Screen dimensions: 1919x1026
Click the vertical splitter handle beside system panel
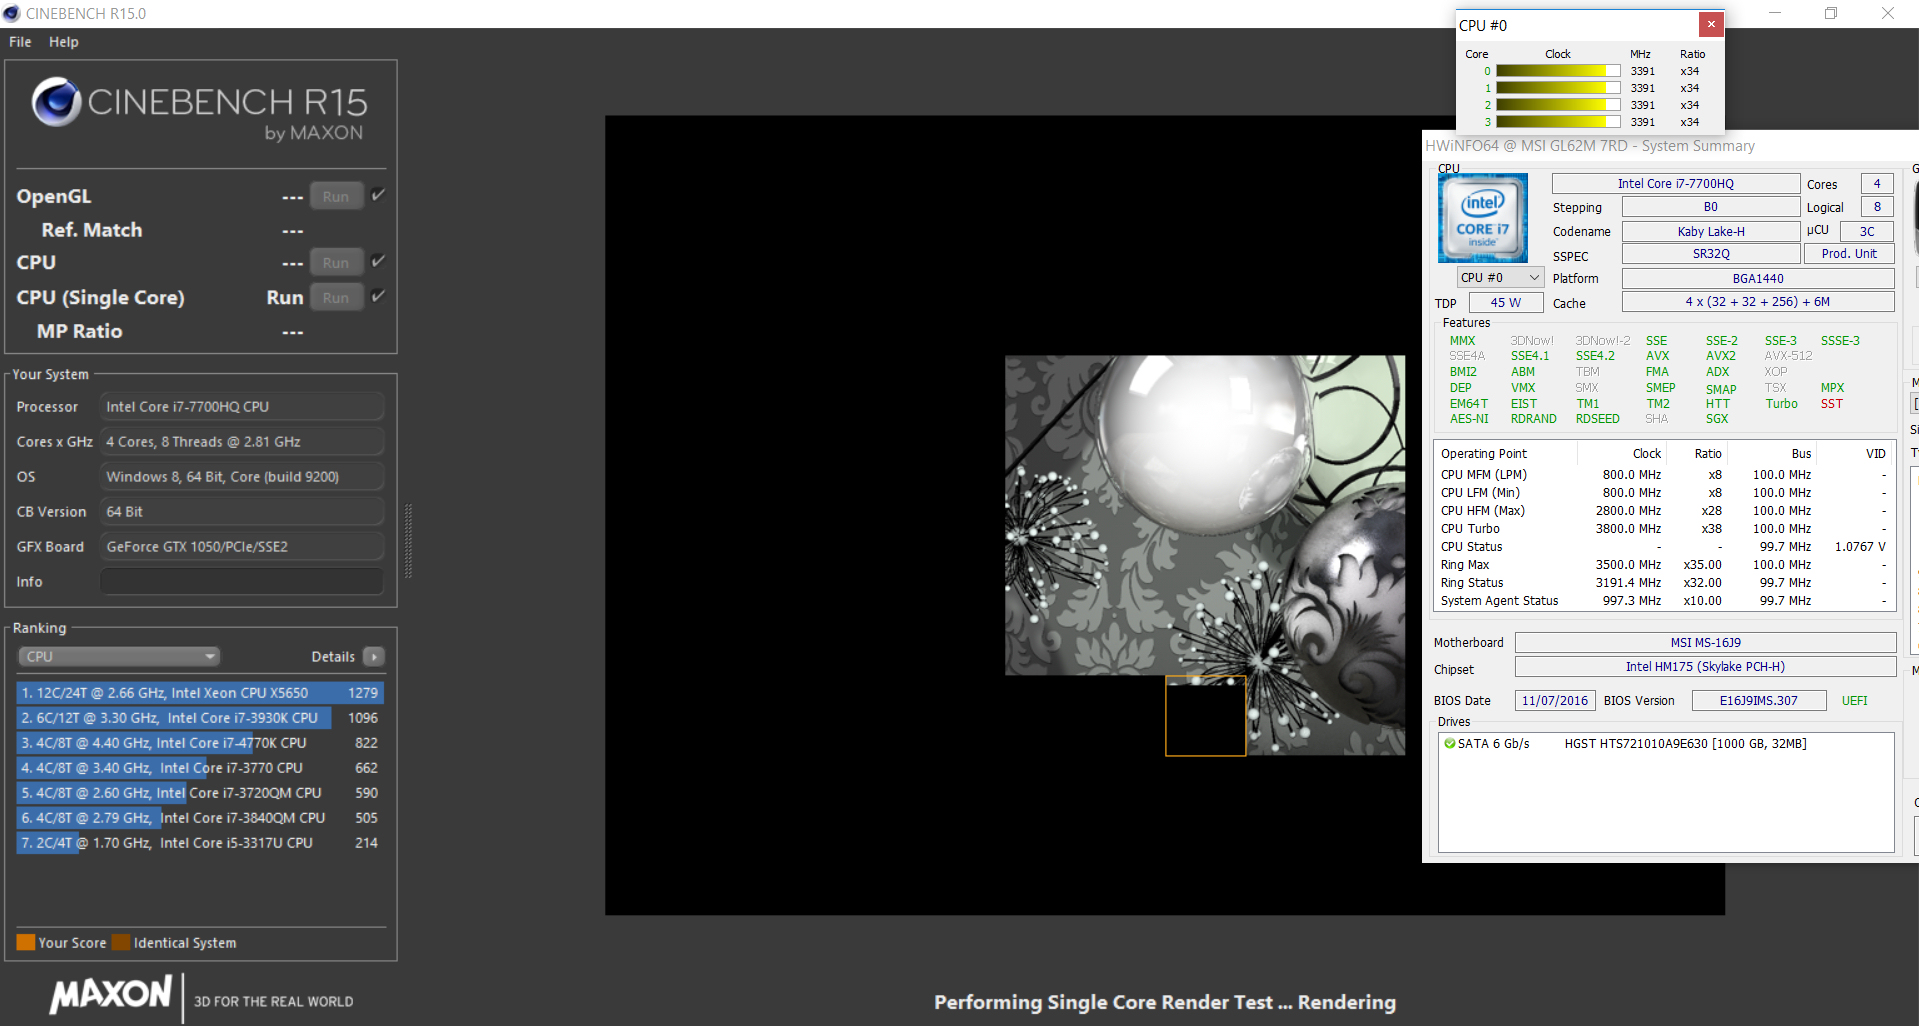408,540
